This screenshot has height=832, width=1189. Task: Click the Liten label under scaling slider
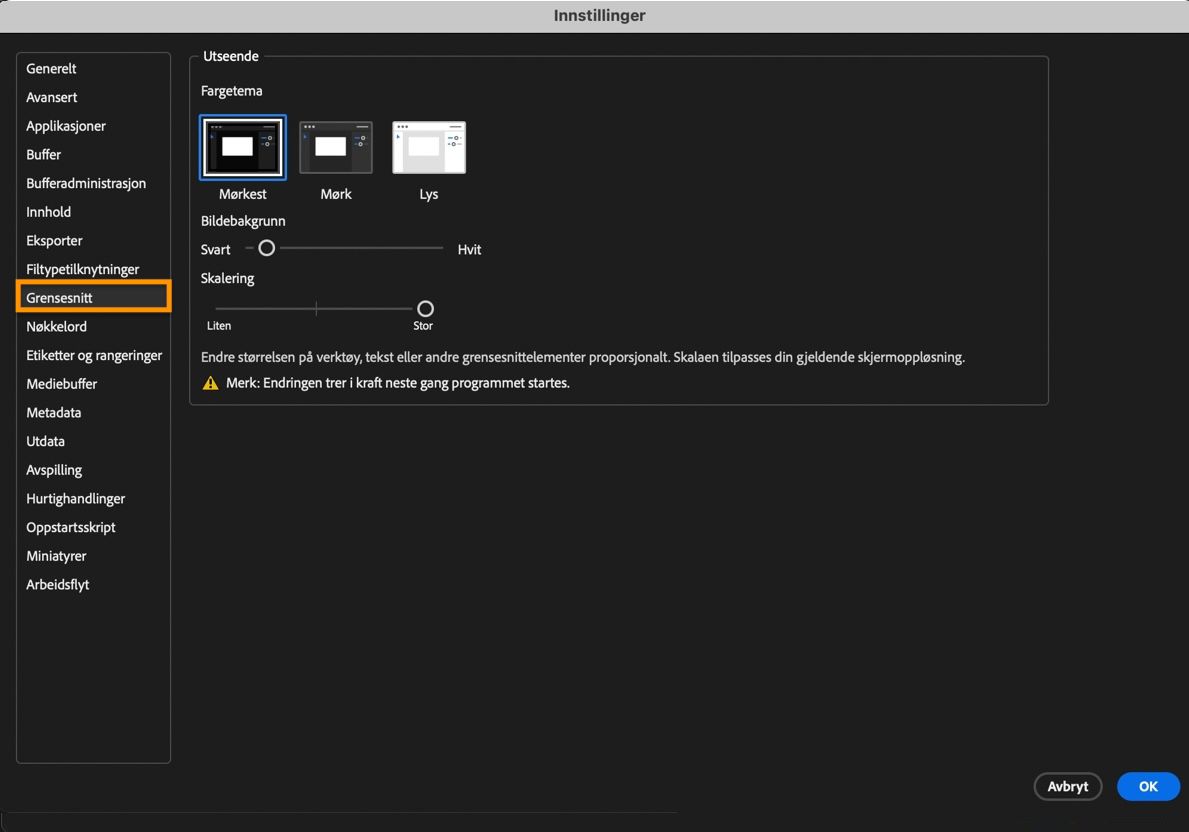(x=219, y=325)
